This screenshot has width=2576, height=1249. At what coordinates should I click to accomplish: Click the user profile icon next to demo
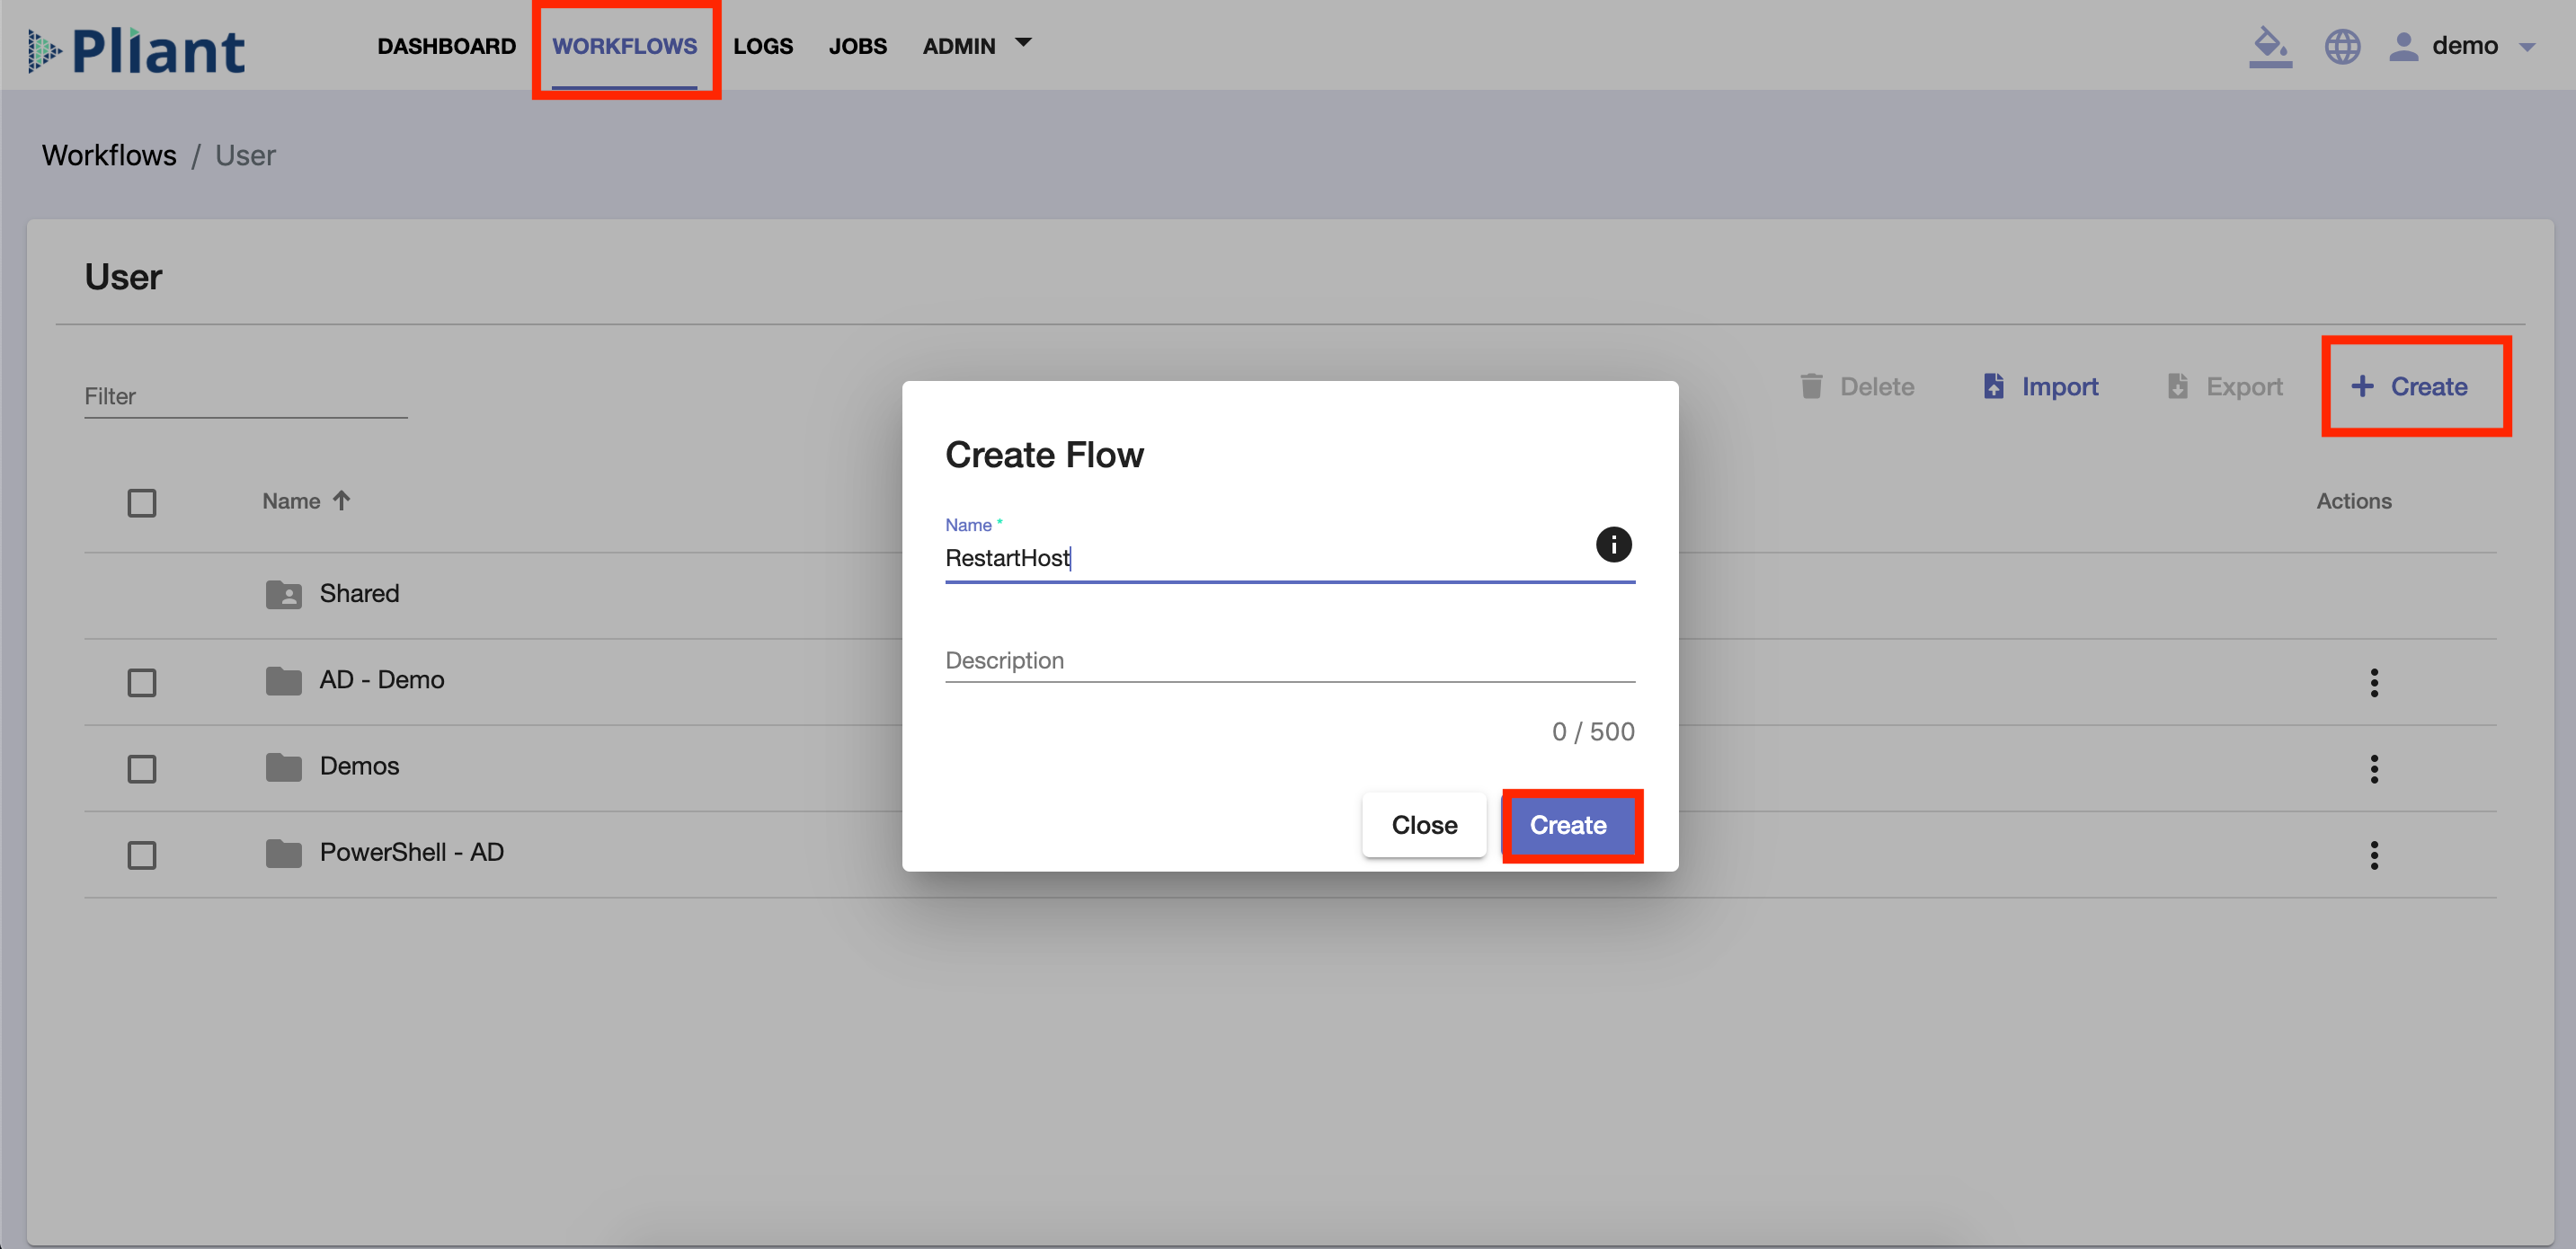(x=2403, y=46)
